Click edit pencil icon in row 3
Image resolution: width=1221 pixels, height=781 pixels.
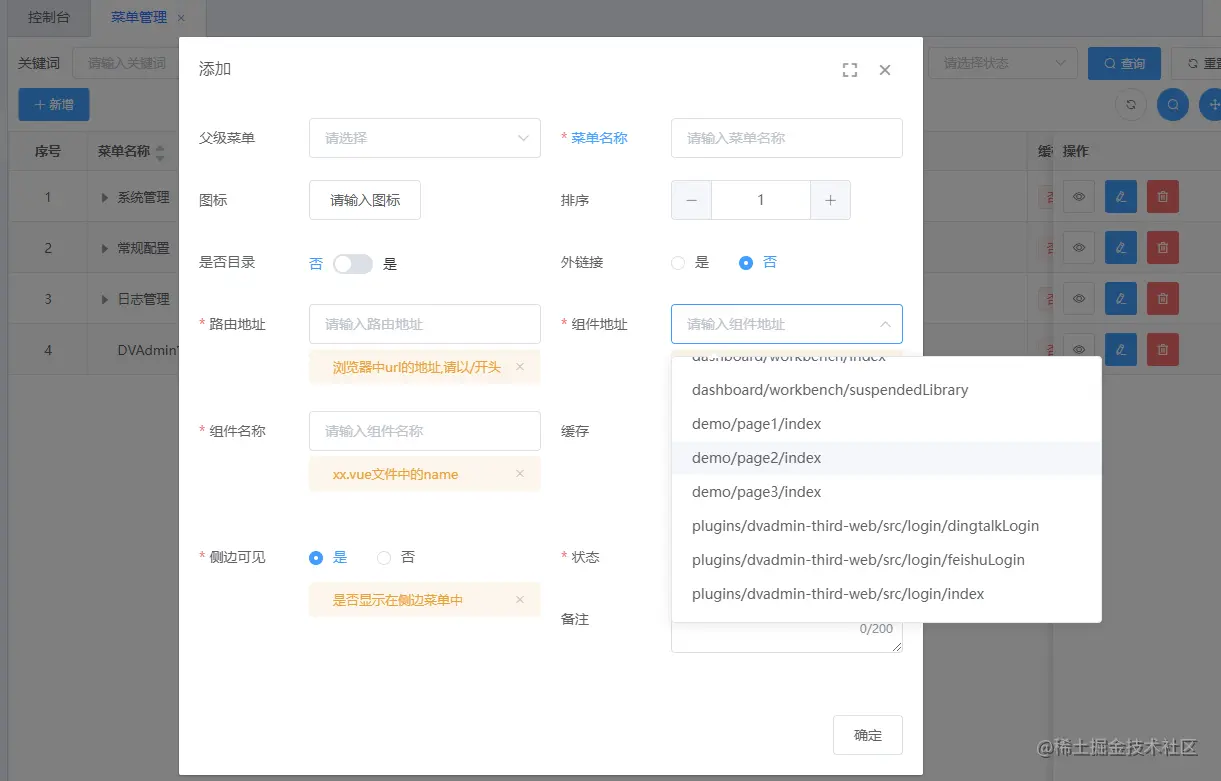click(x=1121, y=298)
